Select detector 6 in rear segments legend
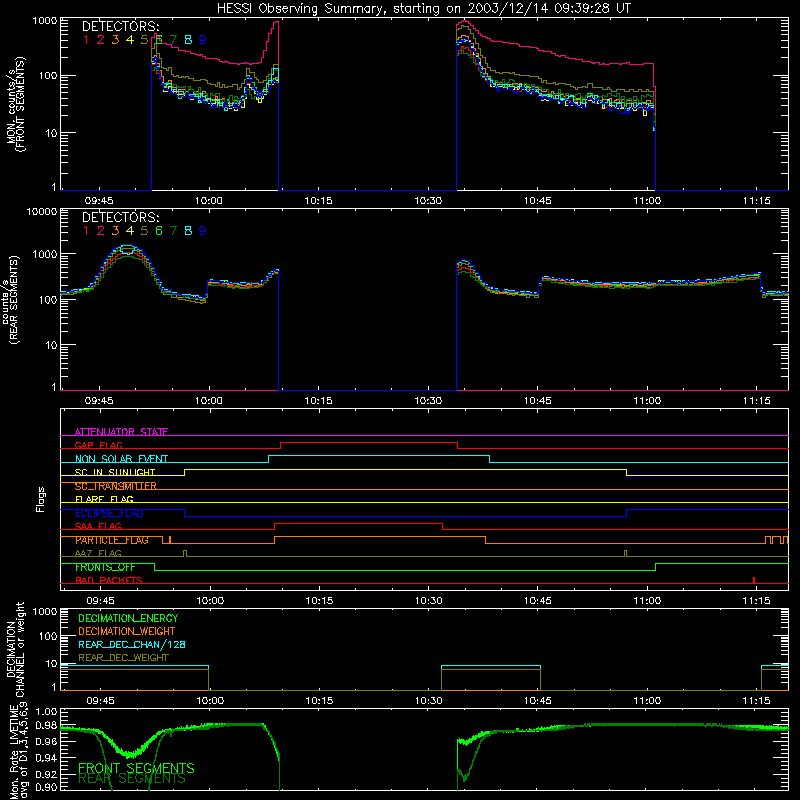 159,231
